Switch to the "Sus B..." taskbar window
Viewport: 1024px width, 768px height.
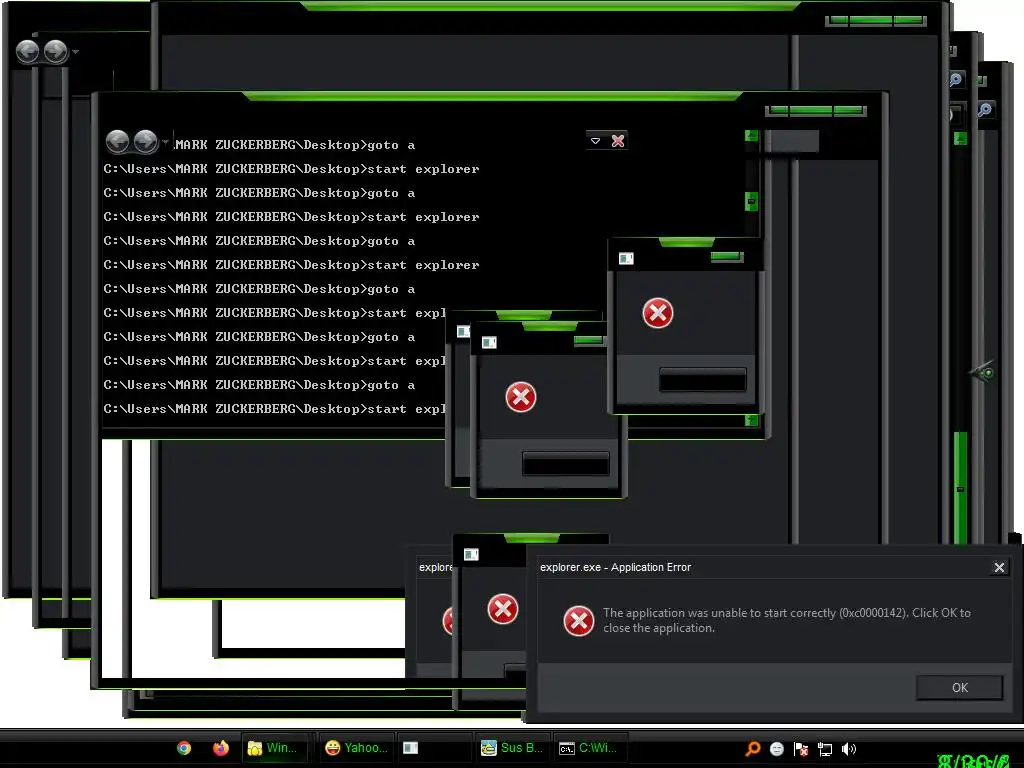coord(512,748)
